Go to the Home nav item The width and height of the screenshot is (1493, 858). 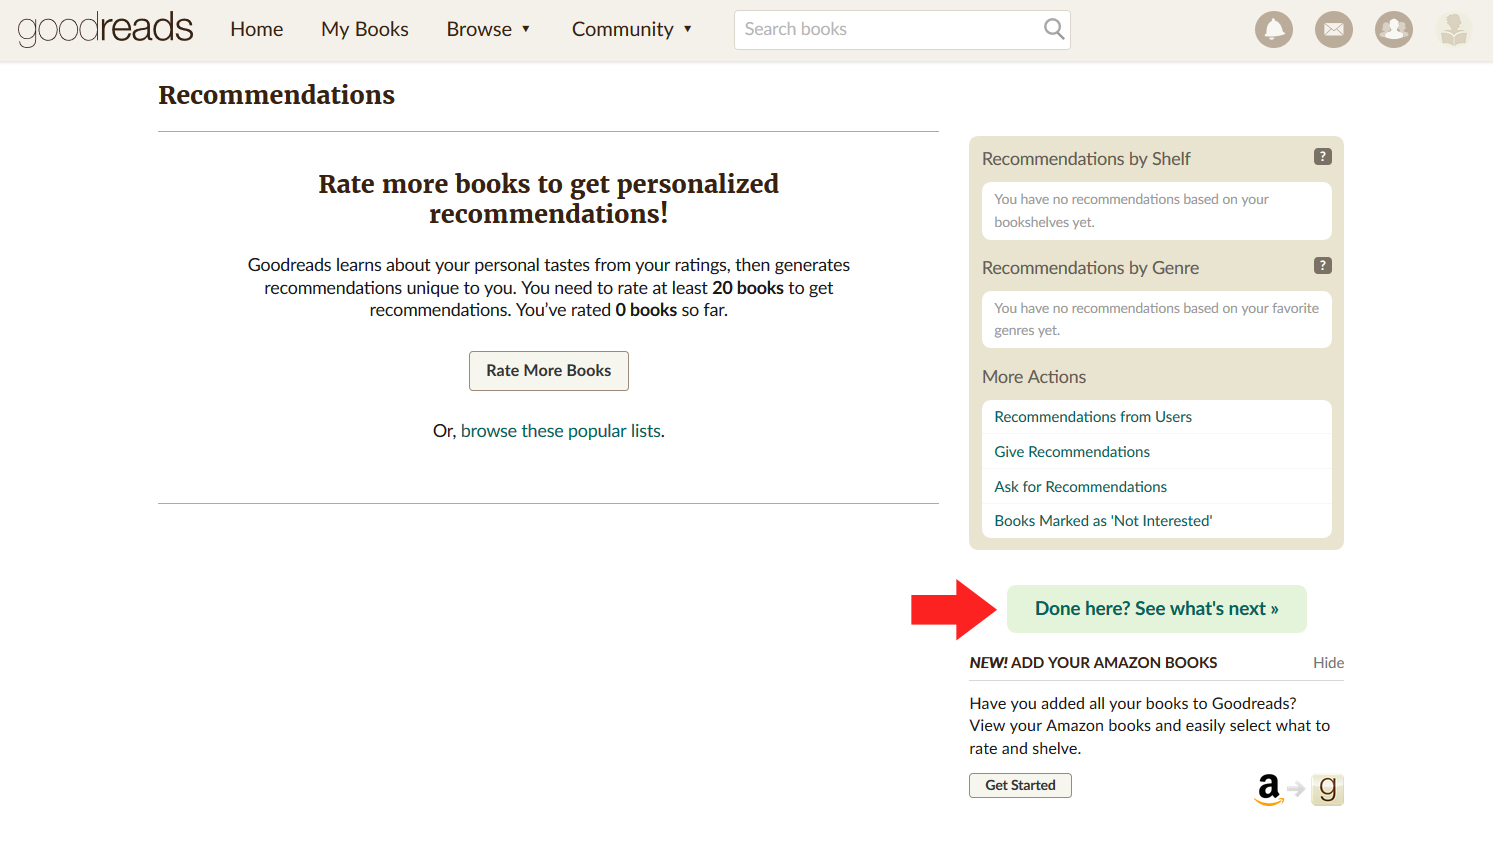256,29
